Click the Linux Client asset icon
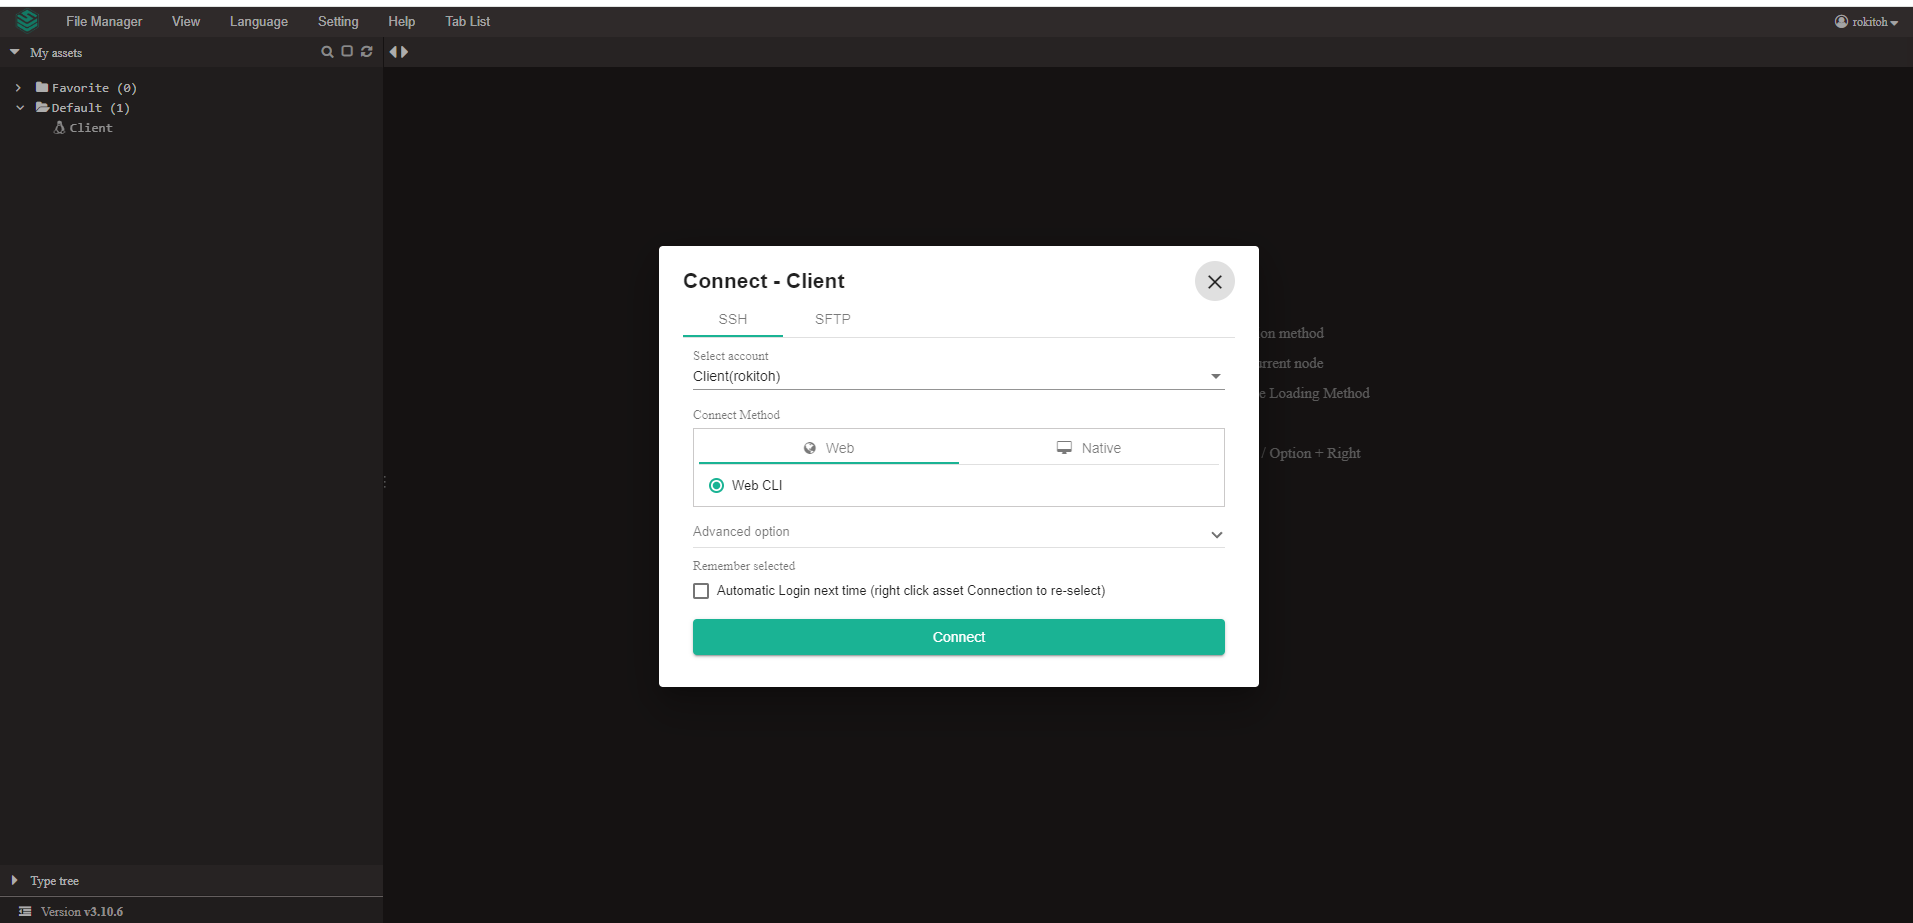The image size is (1913, 923). (x=60, y=128)
